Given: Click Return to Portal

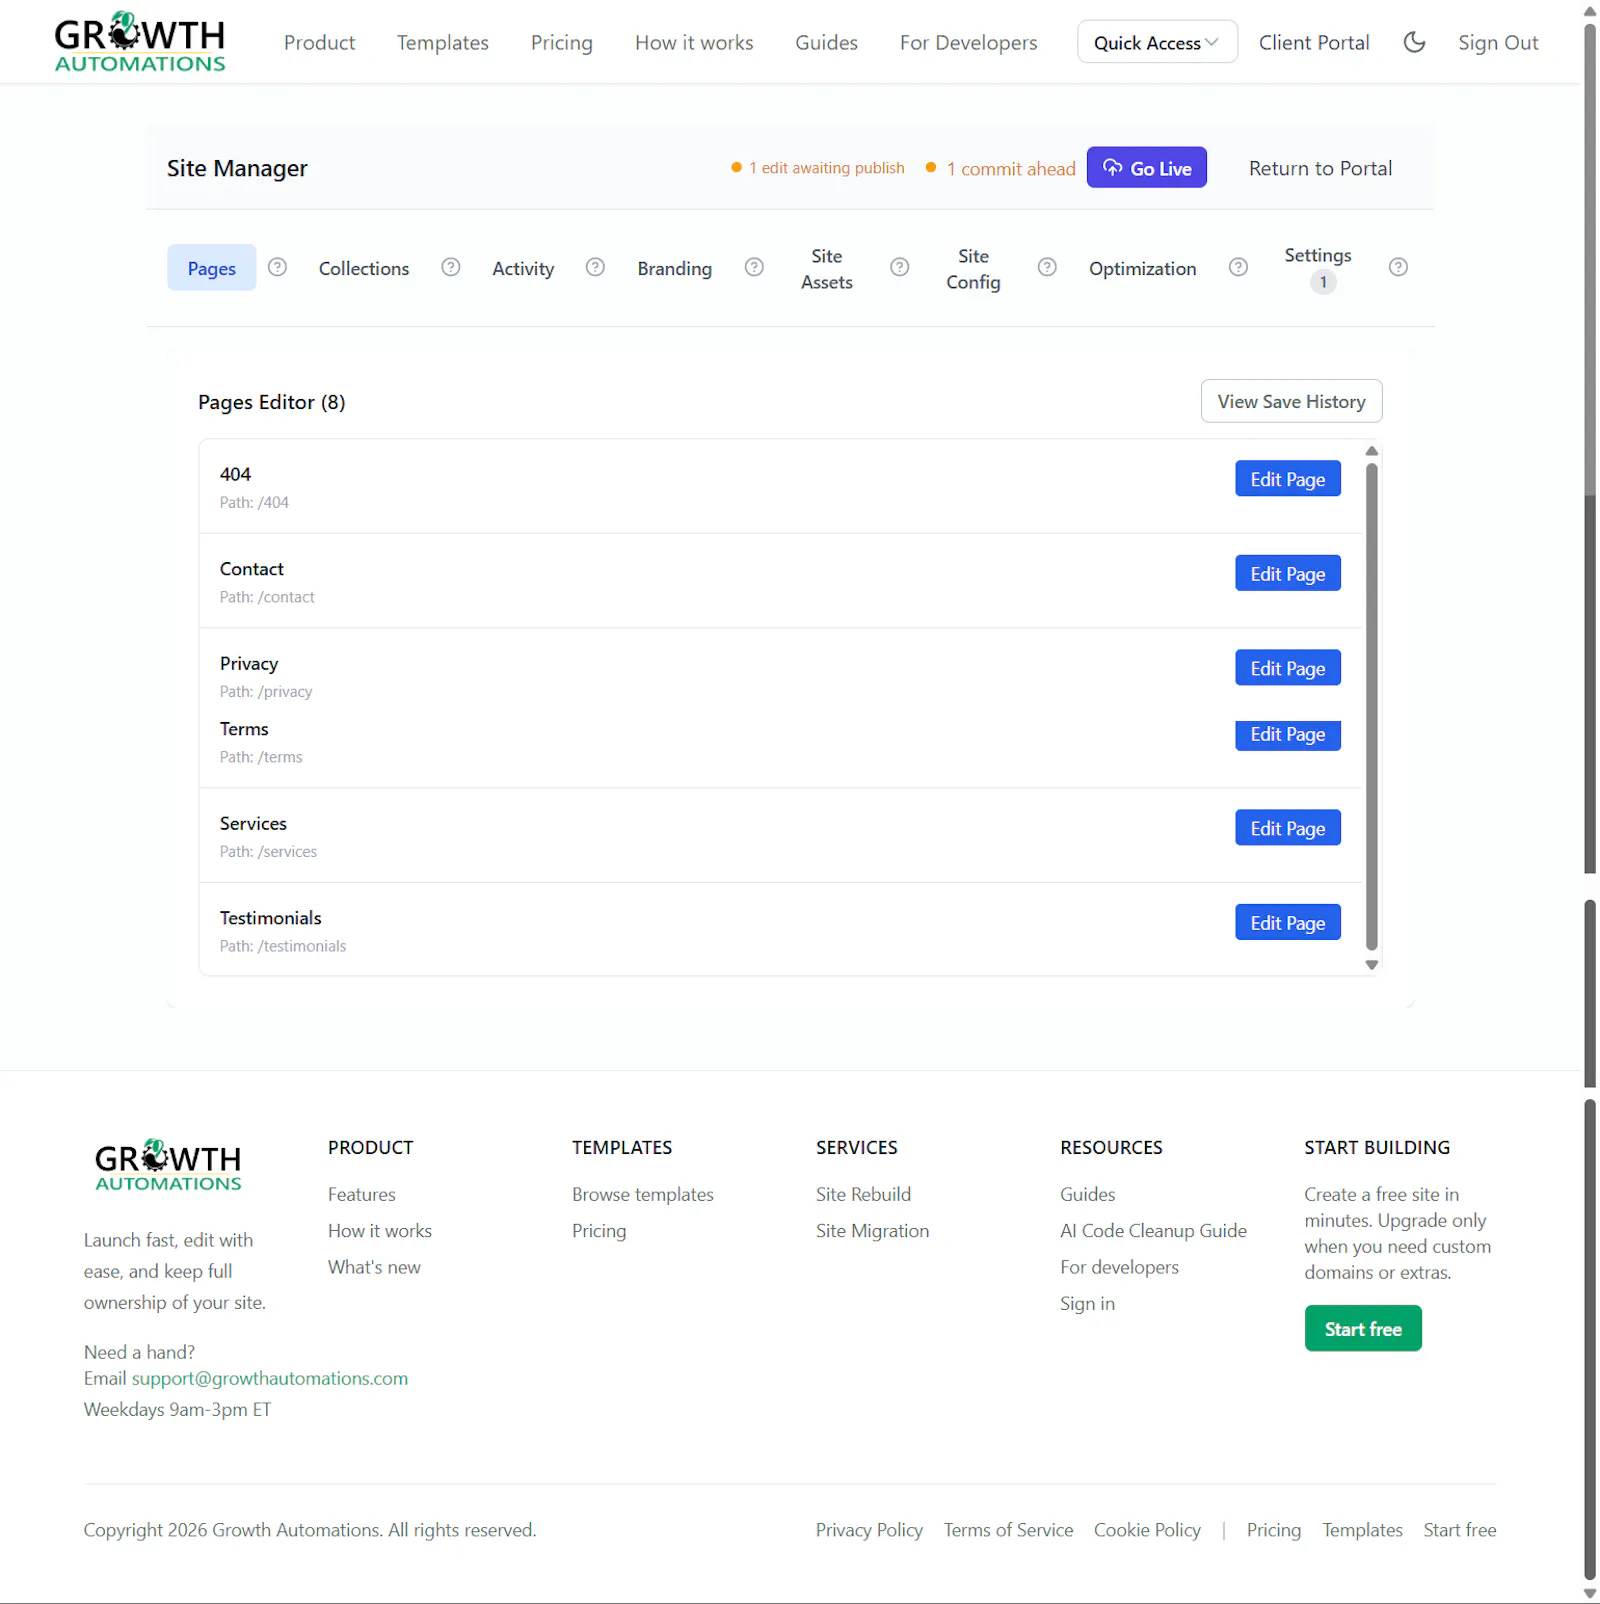Looking at the screenshot, I should [x=1320, y=168].
